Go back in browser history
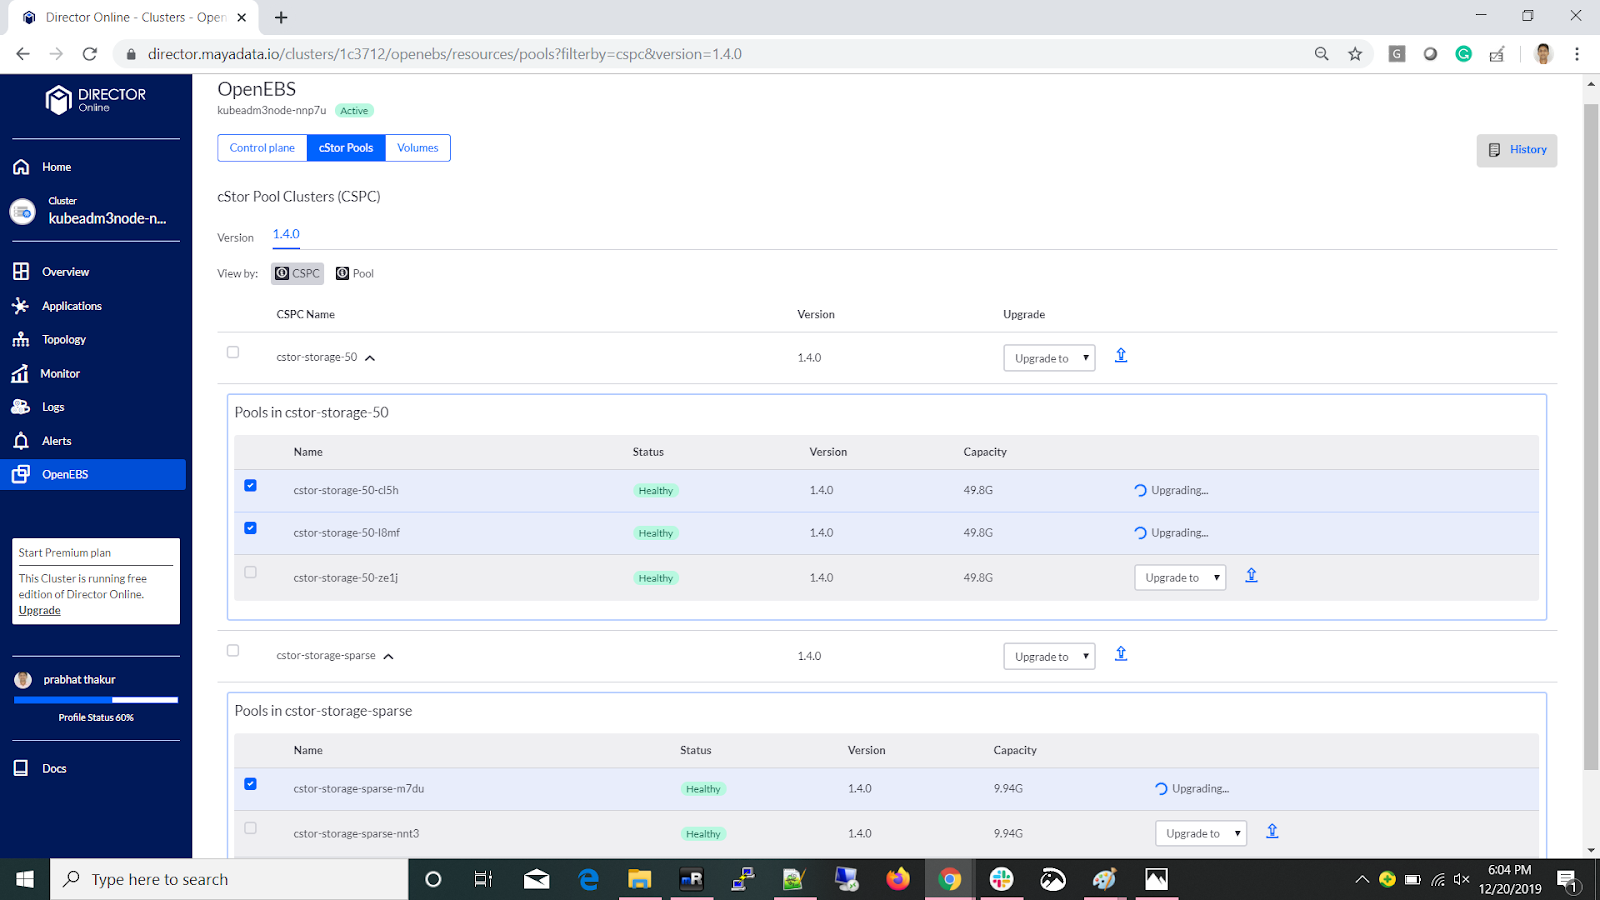Screen dimensions: 1600x900 pyautogui.click(x=23, y=54)
